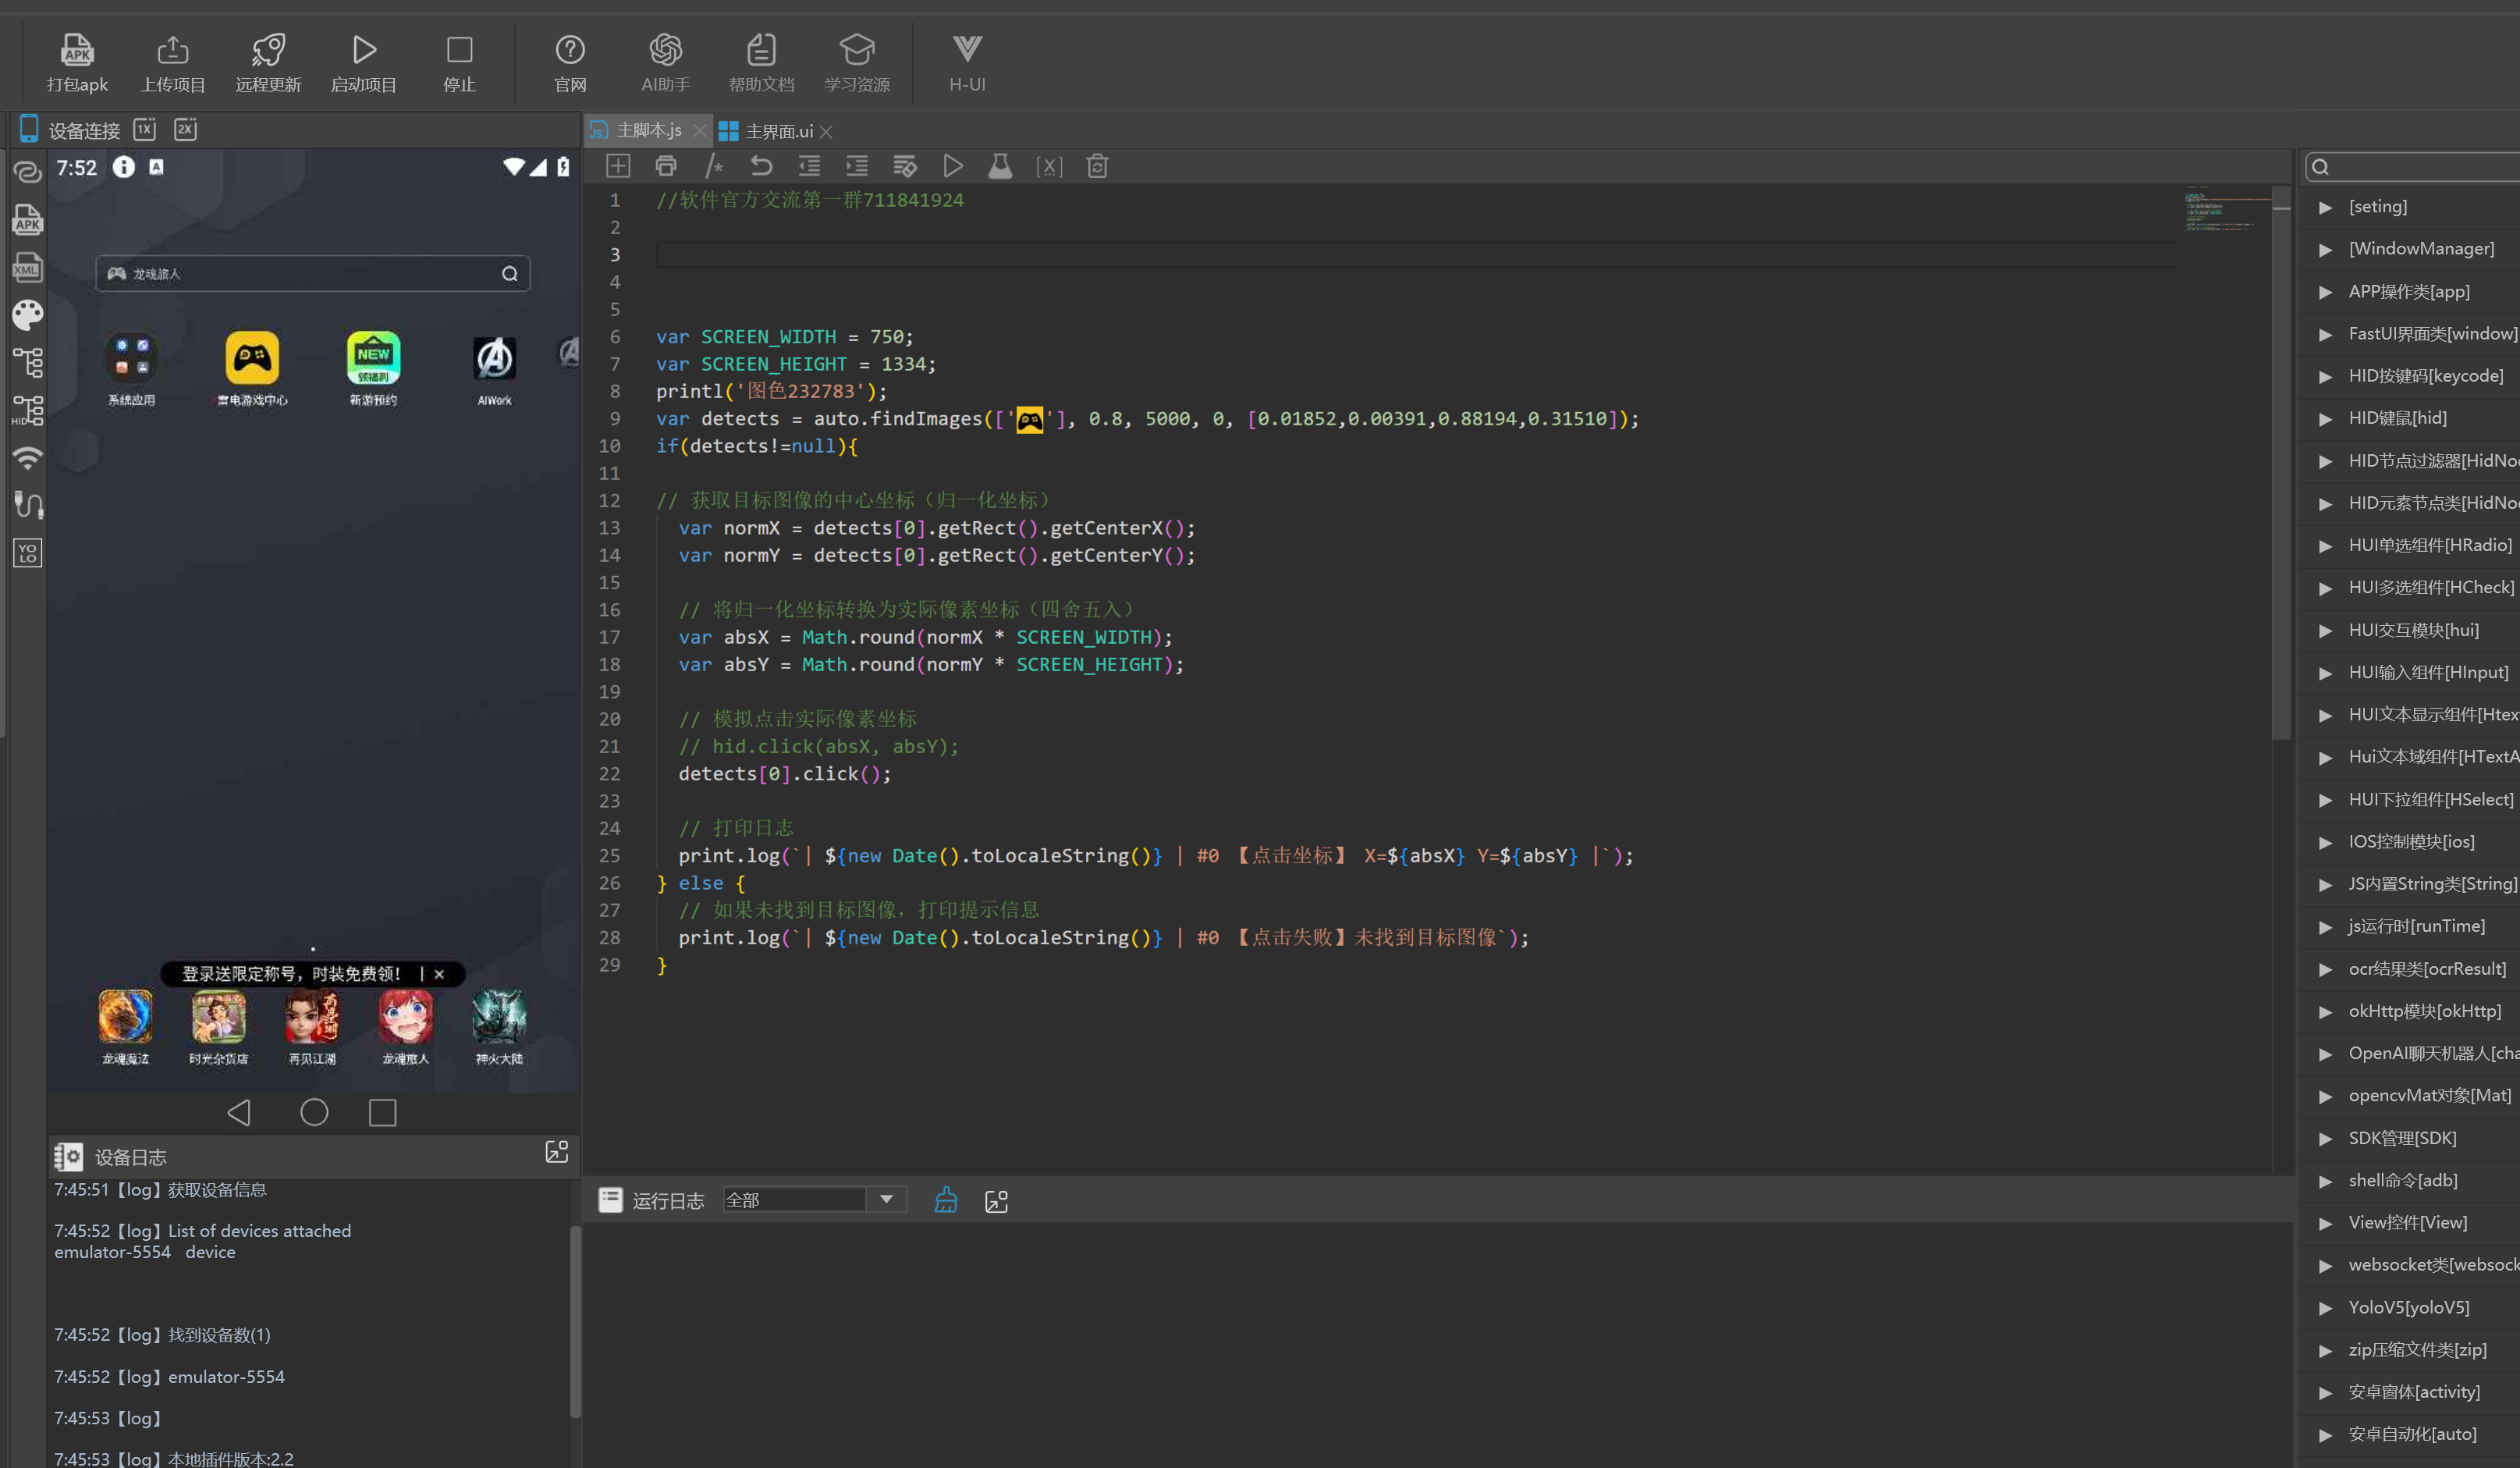Click node tree icon in sidebar
The image size is (2520, 1468).
click(x=28, y=362)
